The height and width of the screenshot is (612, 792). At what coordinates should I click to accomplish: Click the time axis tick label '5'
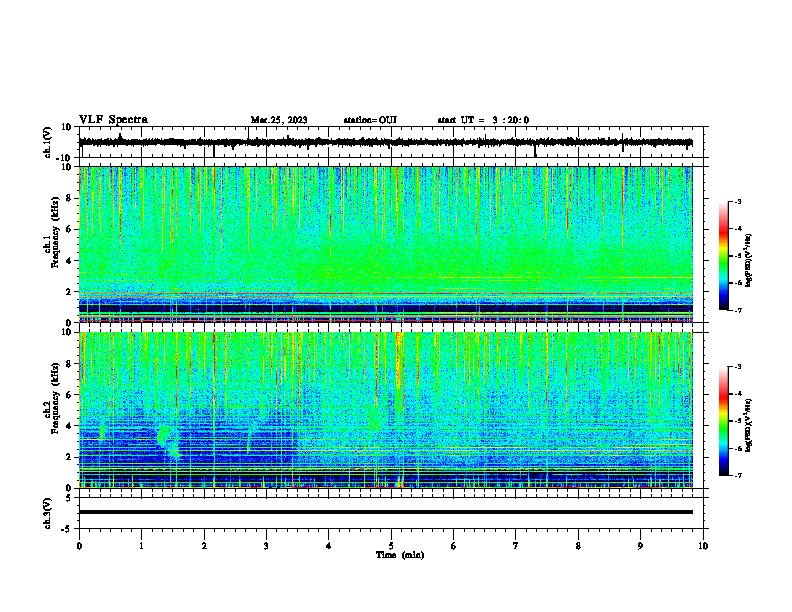(391, 546)
